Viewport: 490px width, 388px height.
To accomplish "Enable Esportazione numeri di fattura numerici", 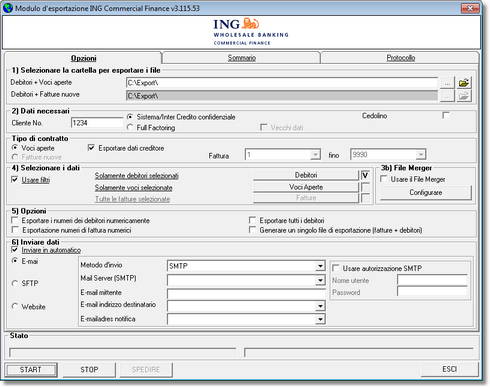I will pos(15,230).
